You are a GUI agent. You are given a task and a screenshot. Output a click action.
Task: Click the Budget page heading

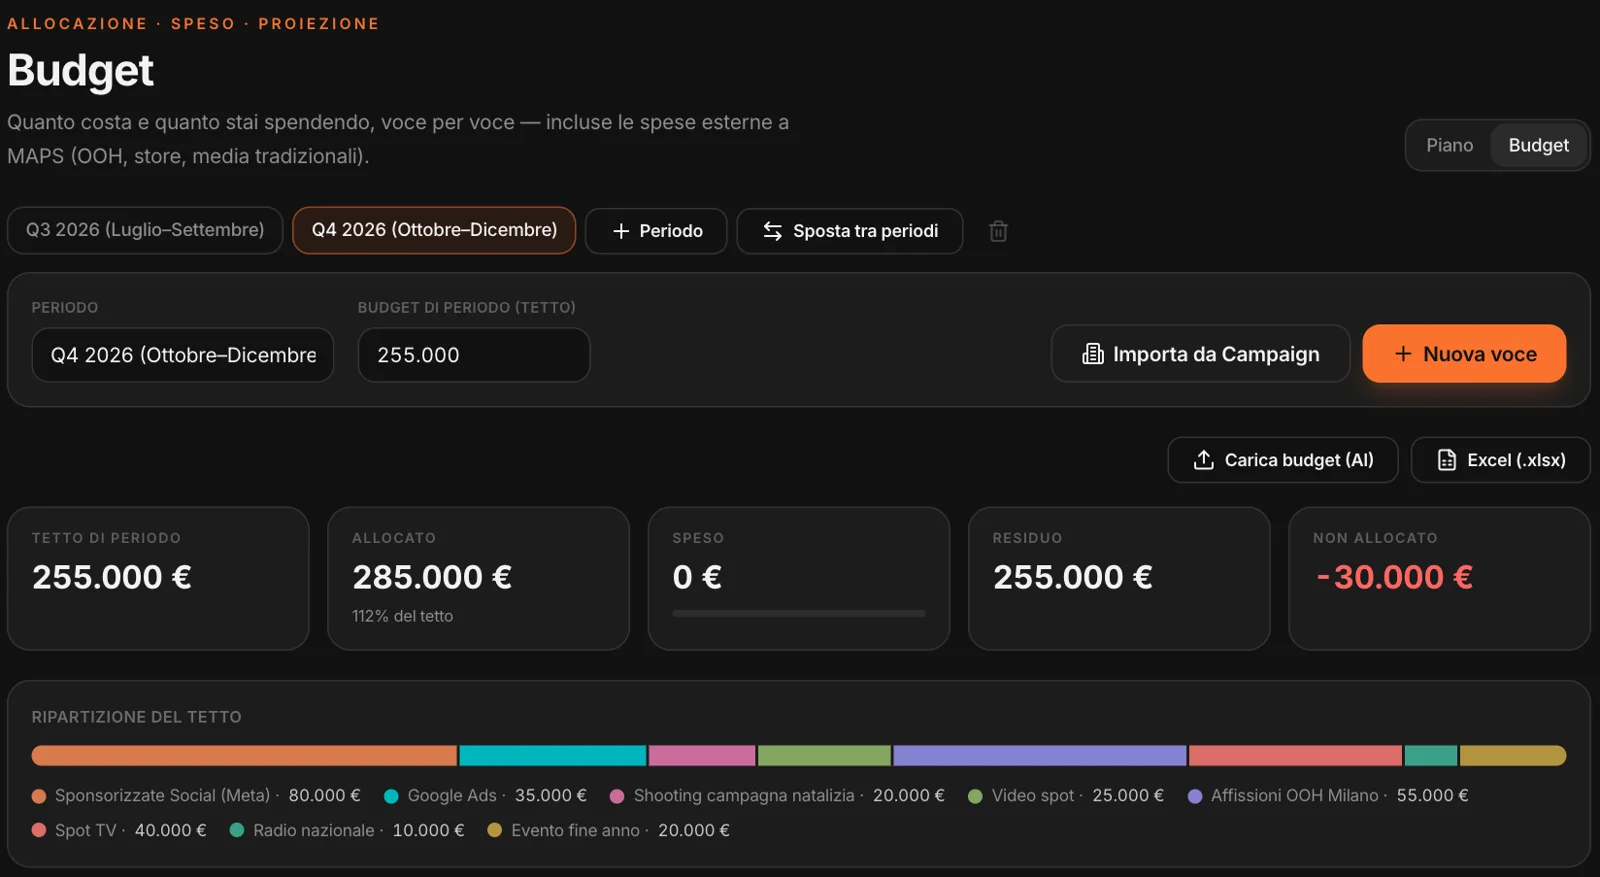tap(81, 71)
